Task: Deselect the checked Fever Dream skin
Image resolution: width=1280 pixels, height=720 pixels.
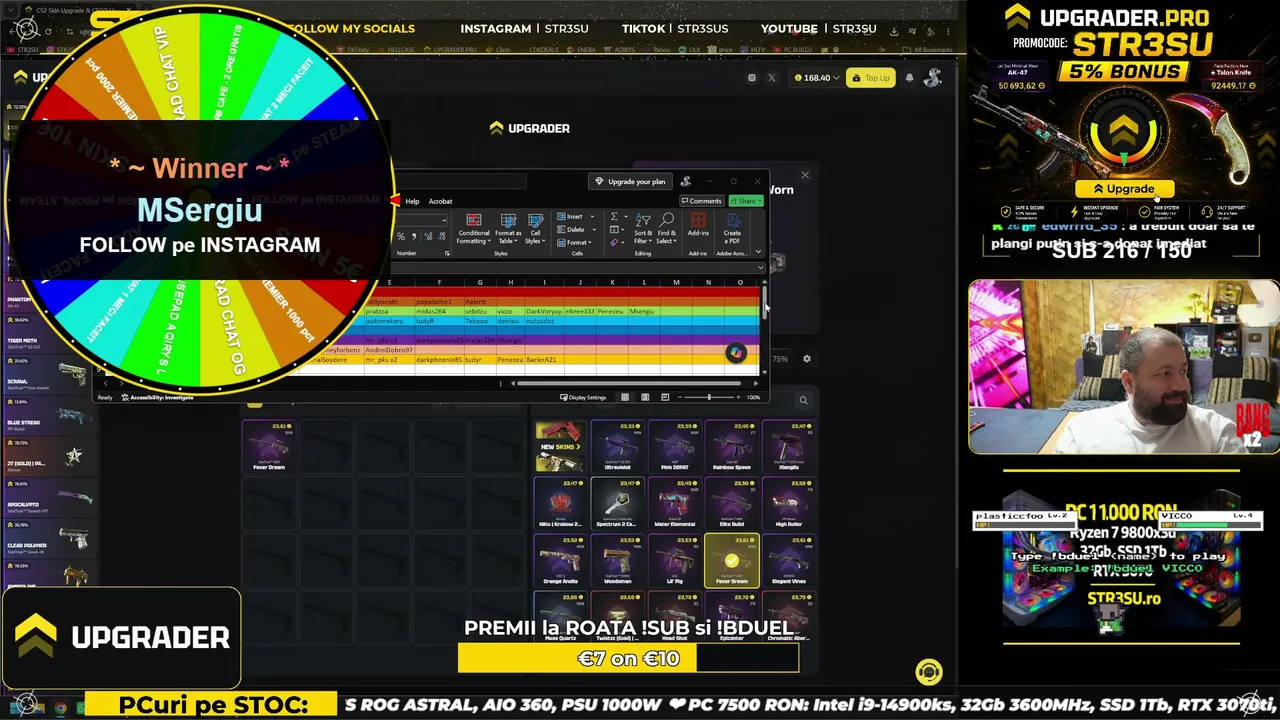Action: [x=731, y=560]
